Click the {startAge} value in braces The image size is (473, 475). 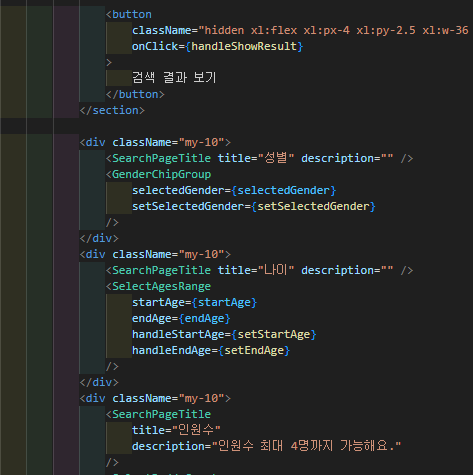[x=224, y=302]
